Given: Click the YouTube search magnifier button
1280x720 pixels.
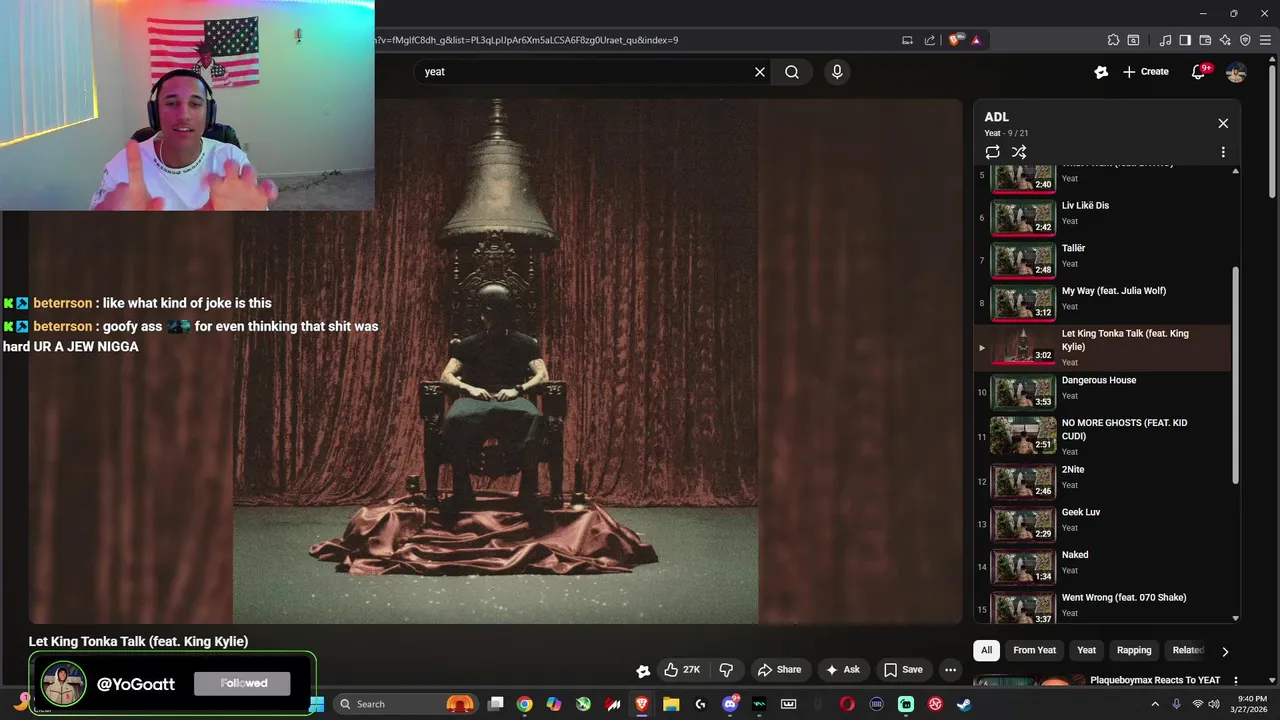Looking at the screenshot, I should coord(792,72).
